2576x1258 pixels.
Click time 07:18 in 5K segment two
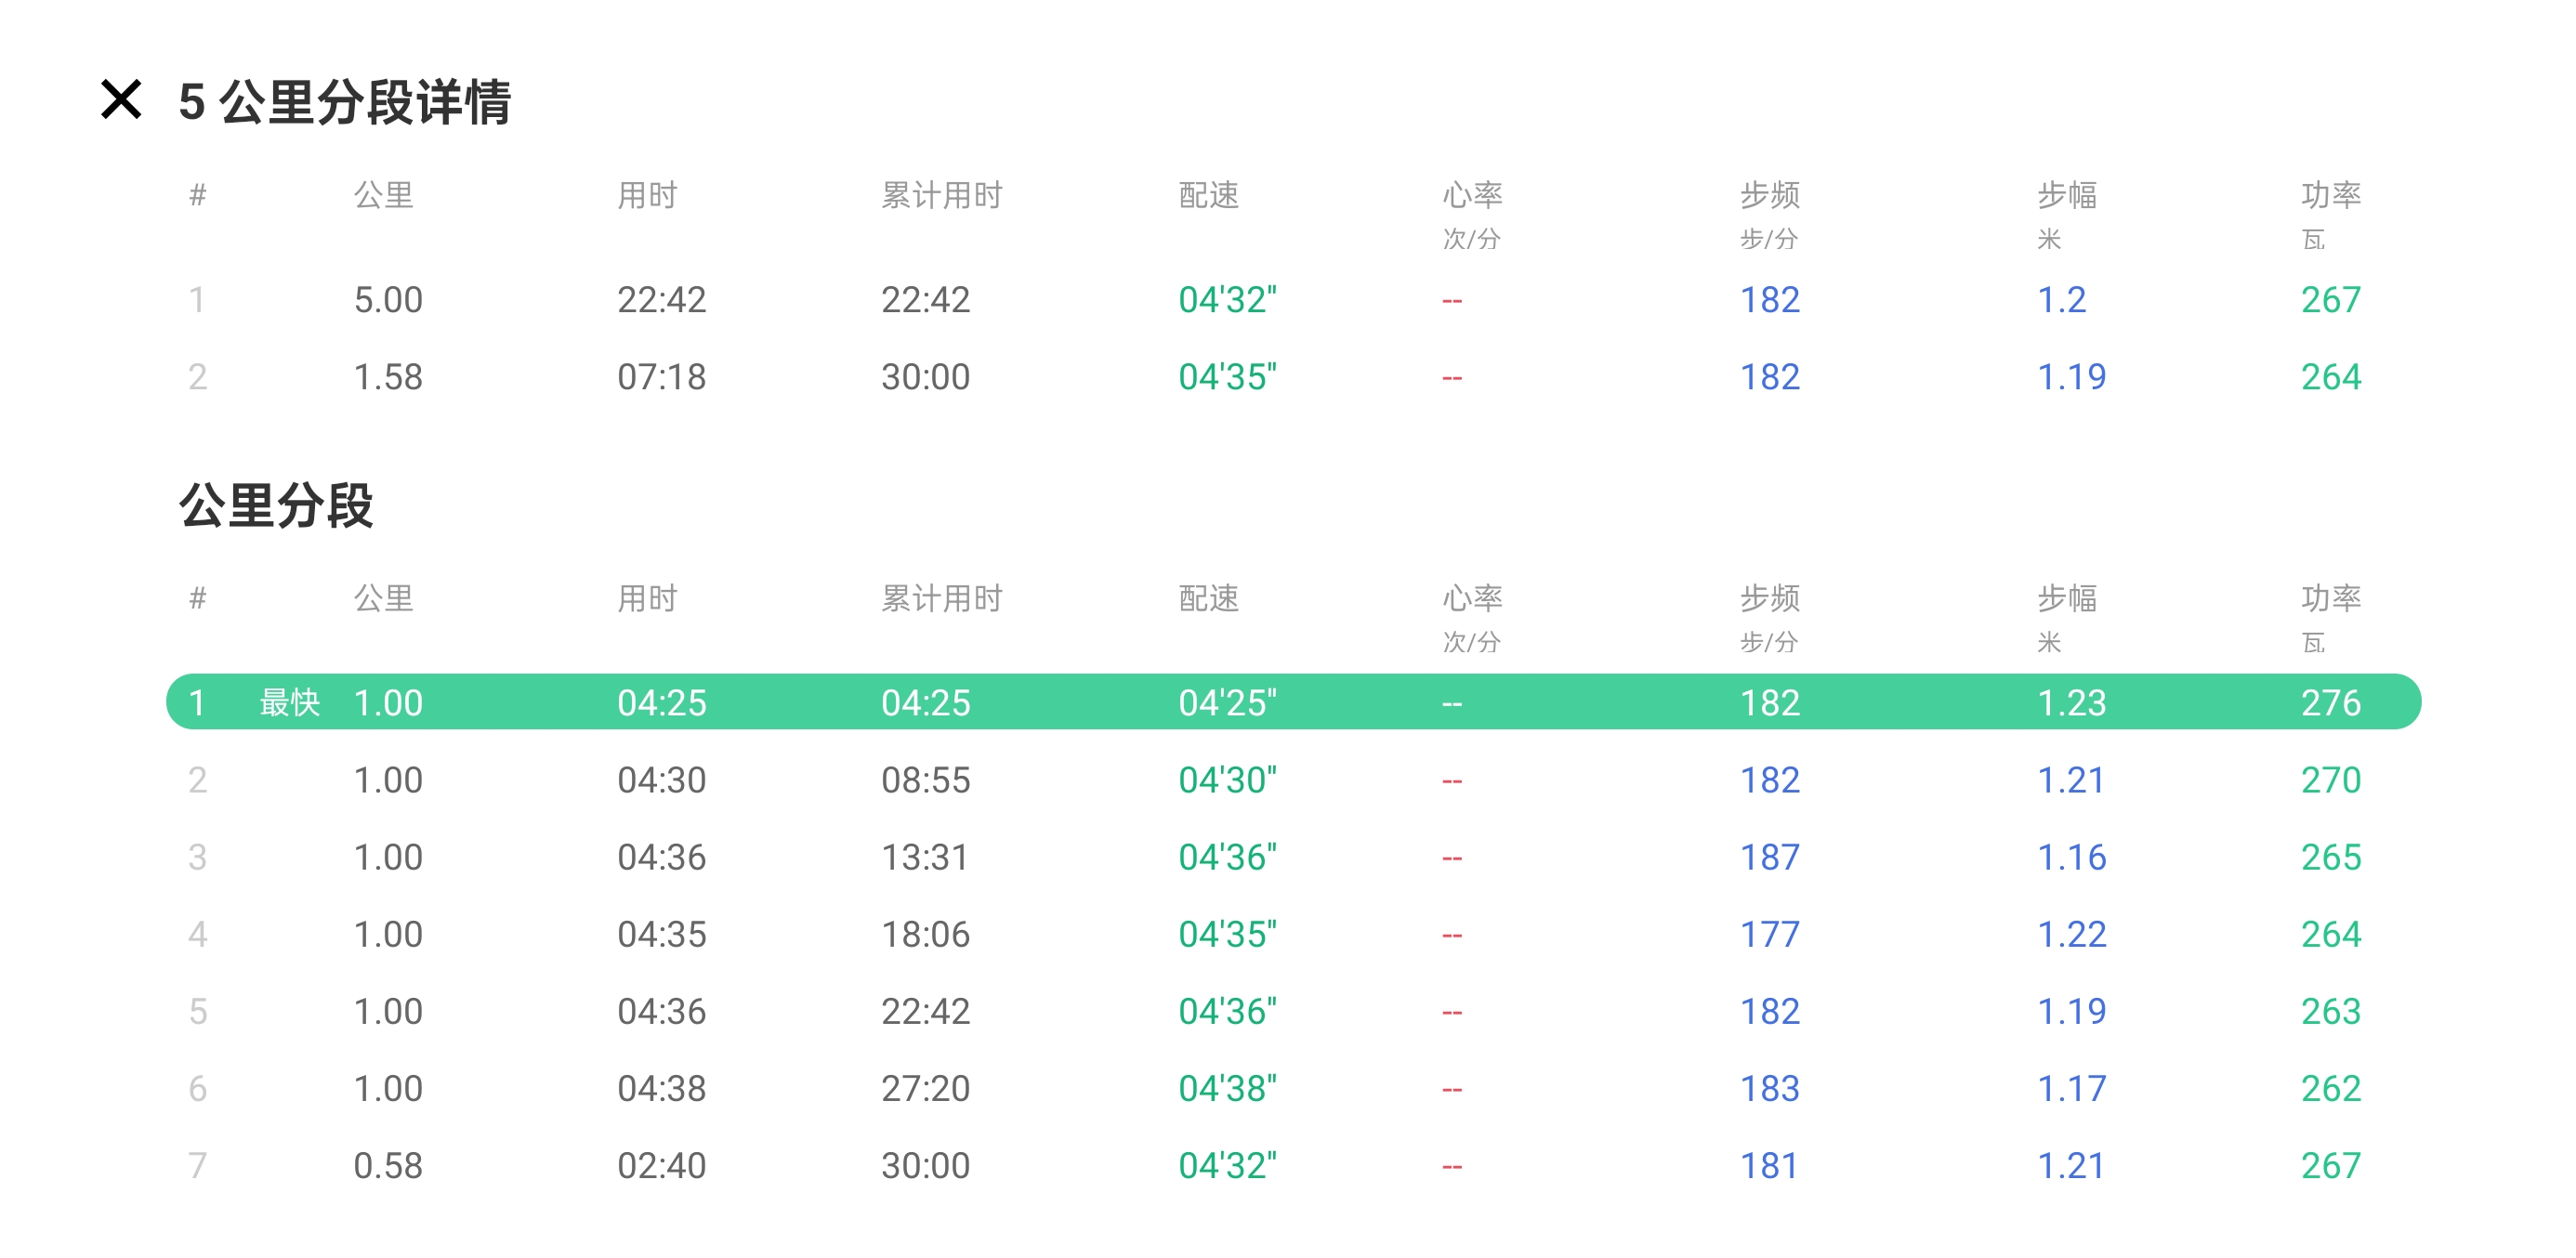[x=661, y=377]
